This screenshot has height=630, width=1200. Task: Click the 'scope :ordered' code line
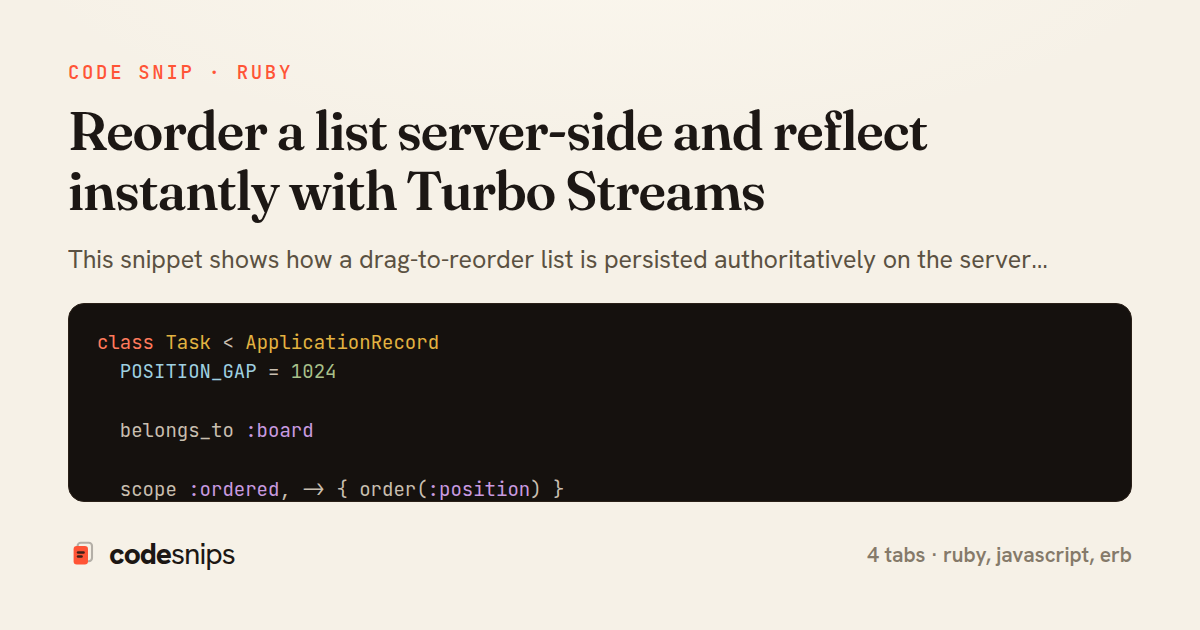(342, 489)
